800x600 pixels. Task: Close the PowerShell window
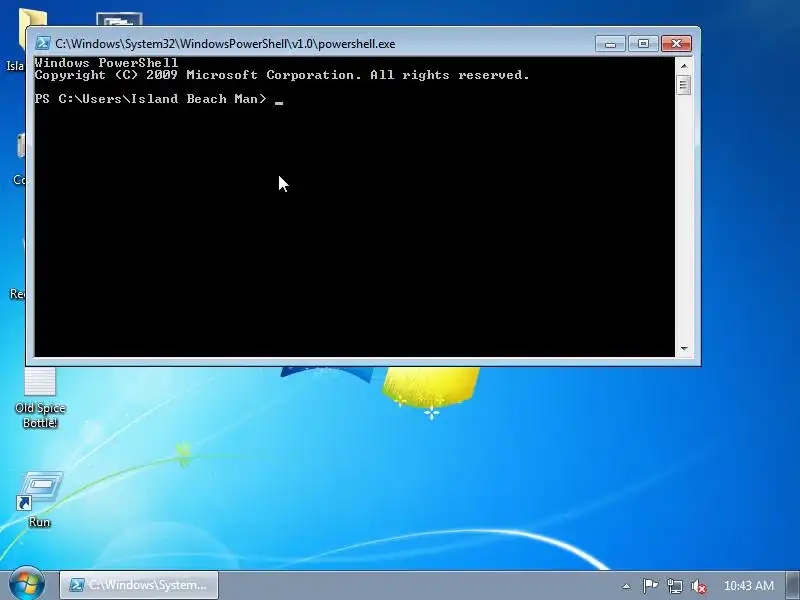[x=677, y=44]
